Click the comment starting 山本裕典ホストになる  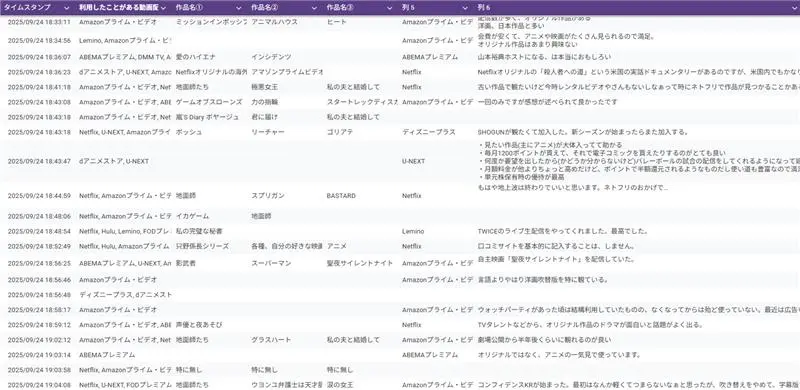[x=544, y=57]
